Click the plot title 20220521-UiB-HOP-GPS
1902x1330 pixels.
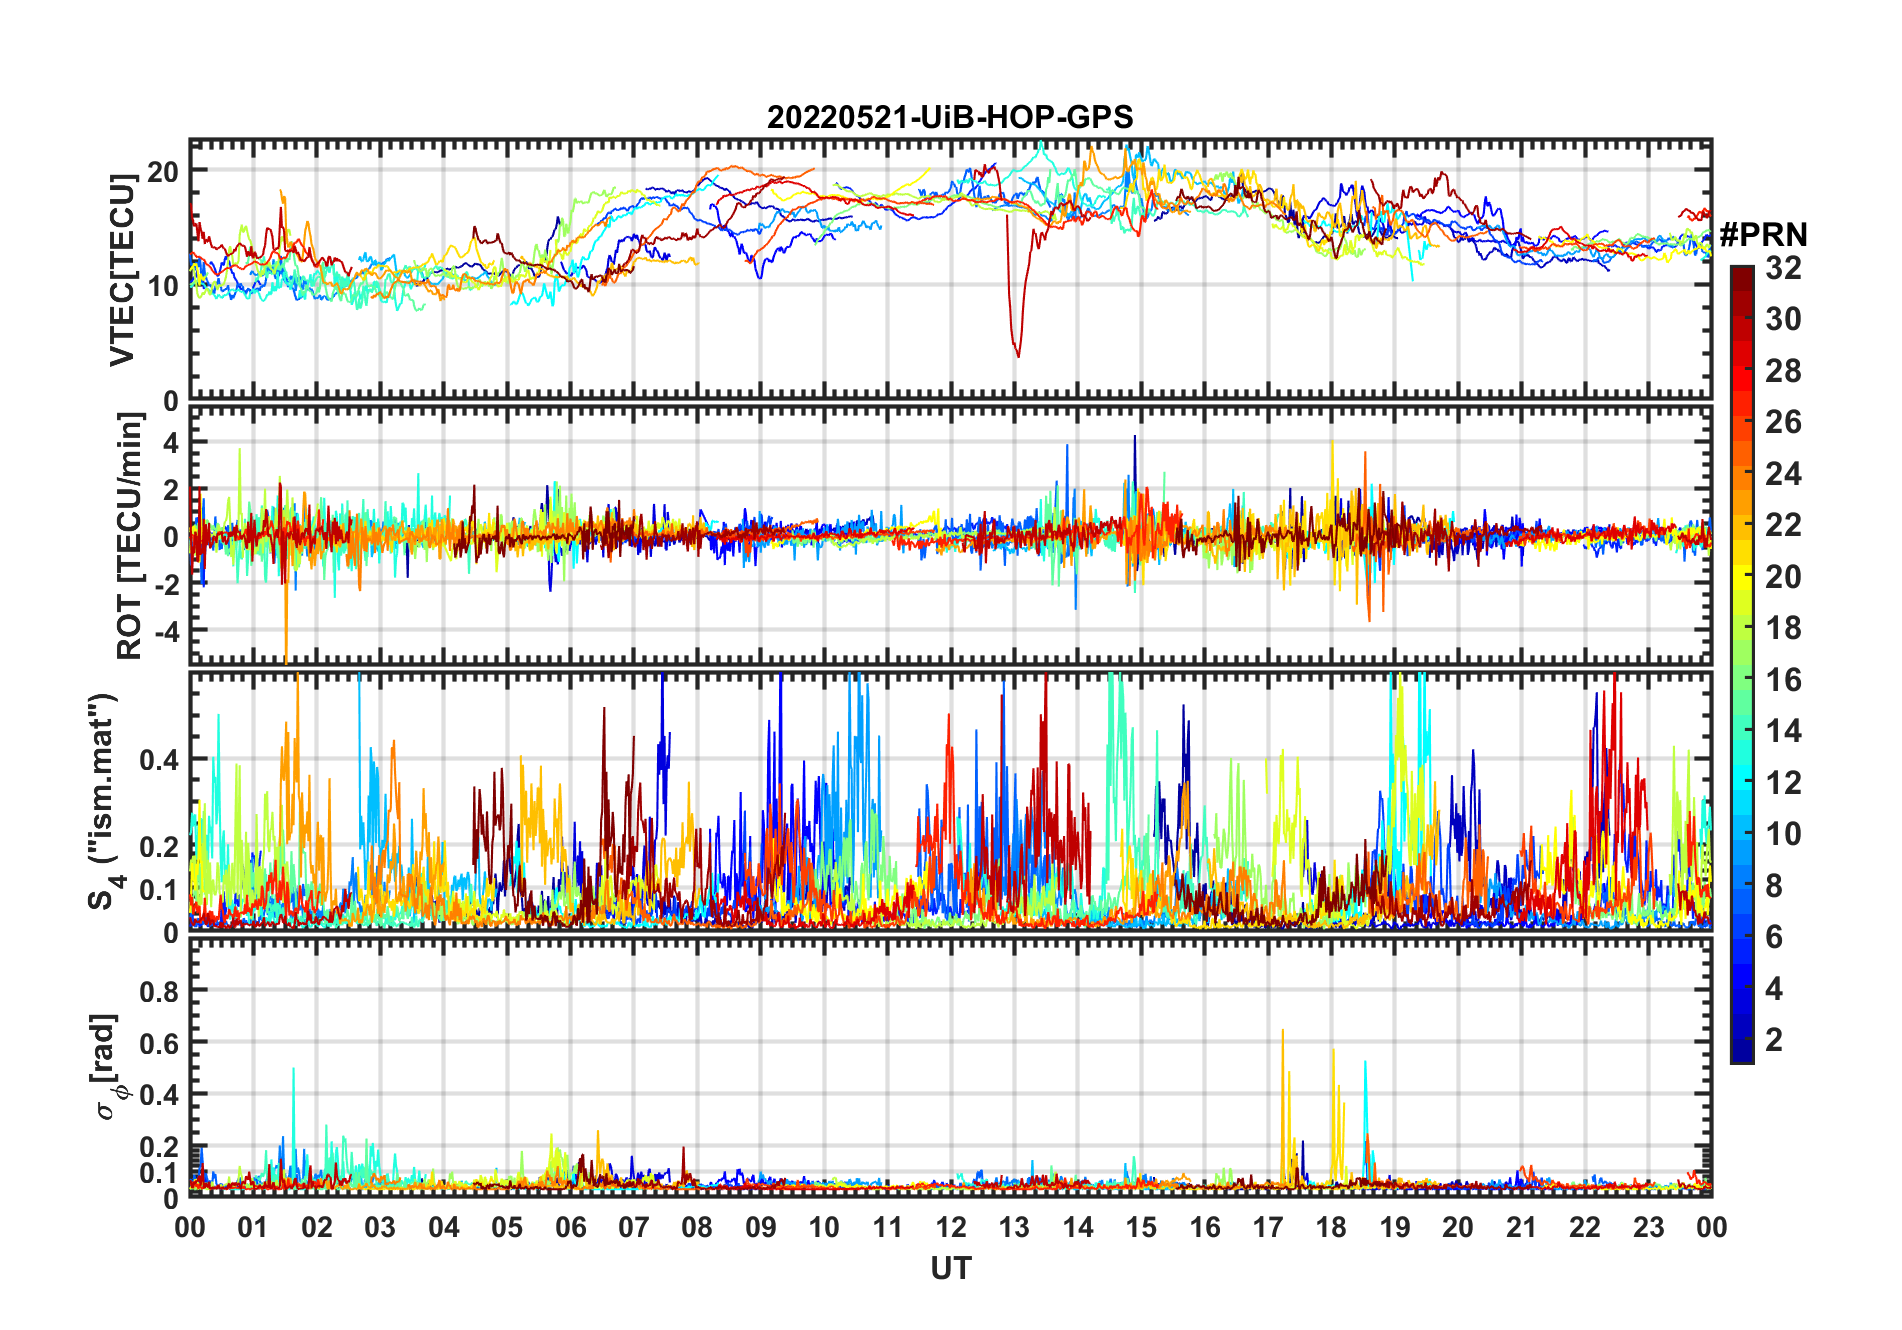[950, 118]
